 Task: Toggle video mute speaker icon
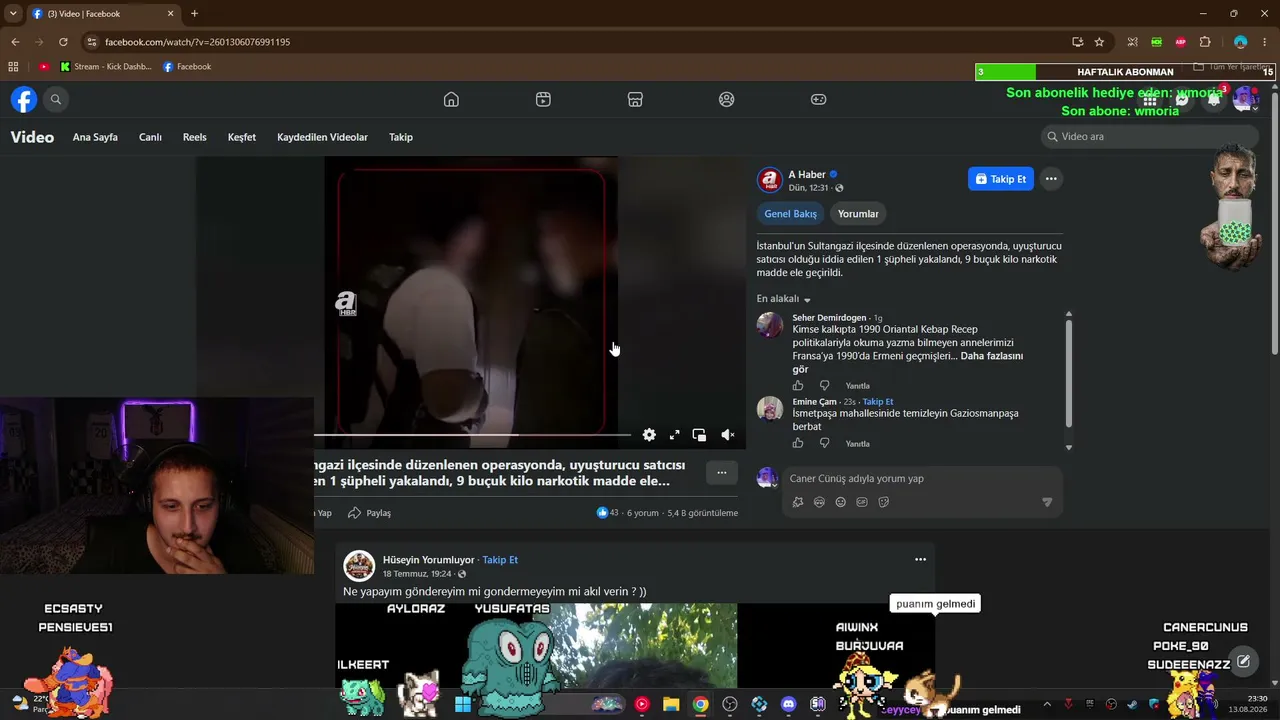(x=728, y=435)
